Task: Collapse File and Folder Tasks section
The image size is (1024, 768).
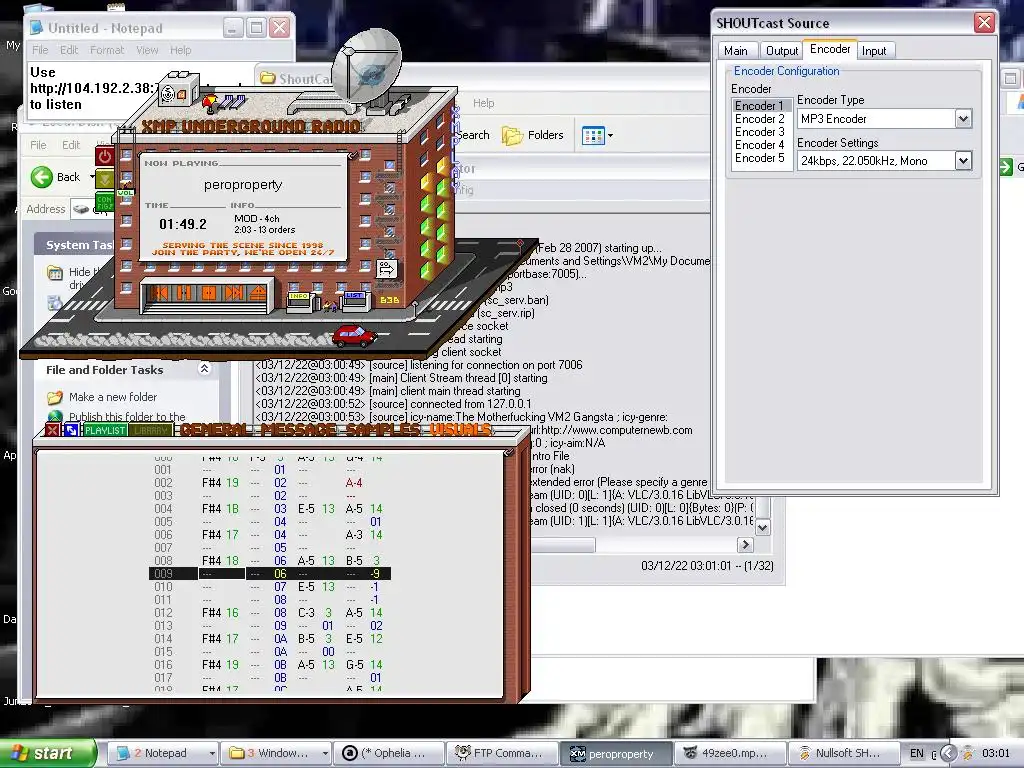Action: (x=204, y=369)
